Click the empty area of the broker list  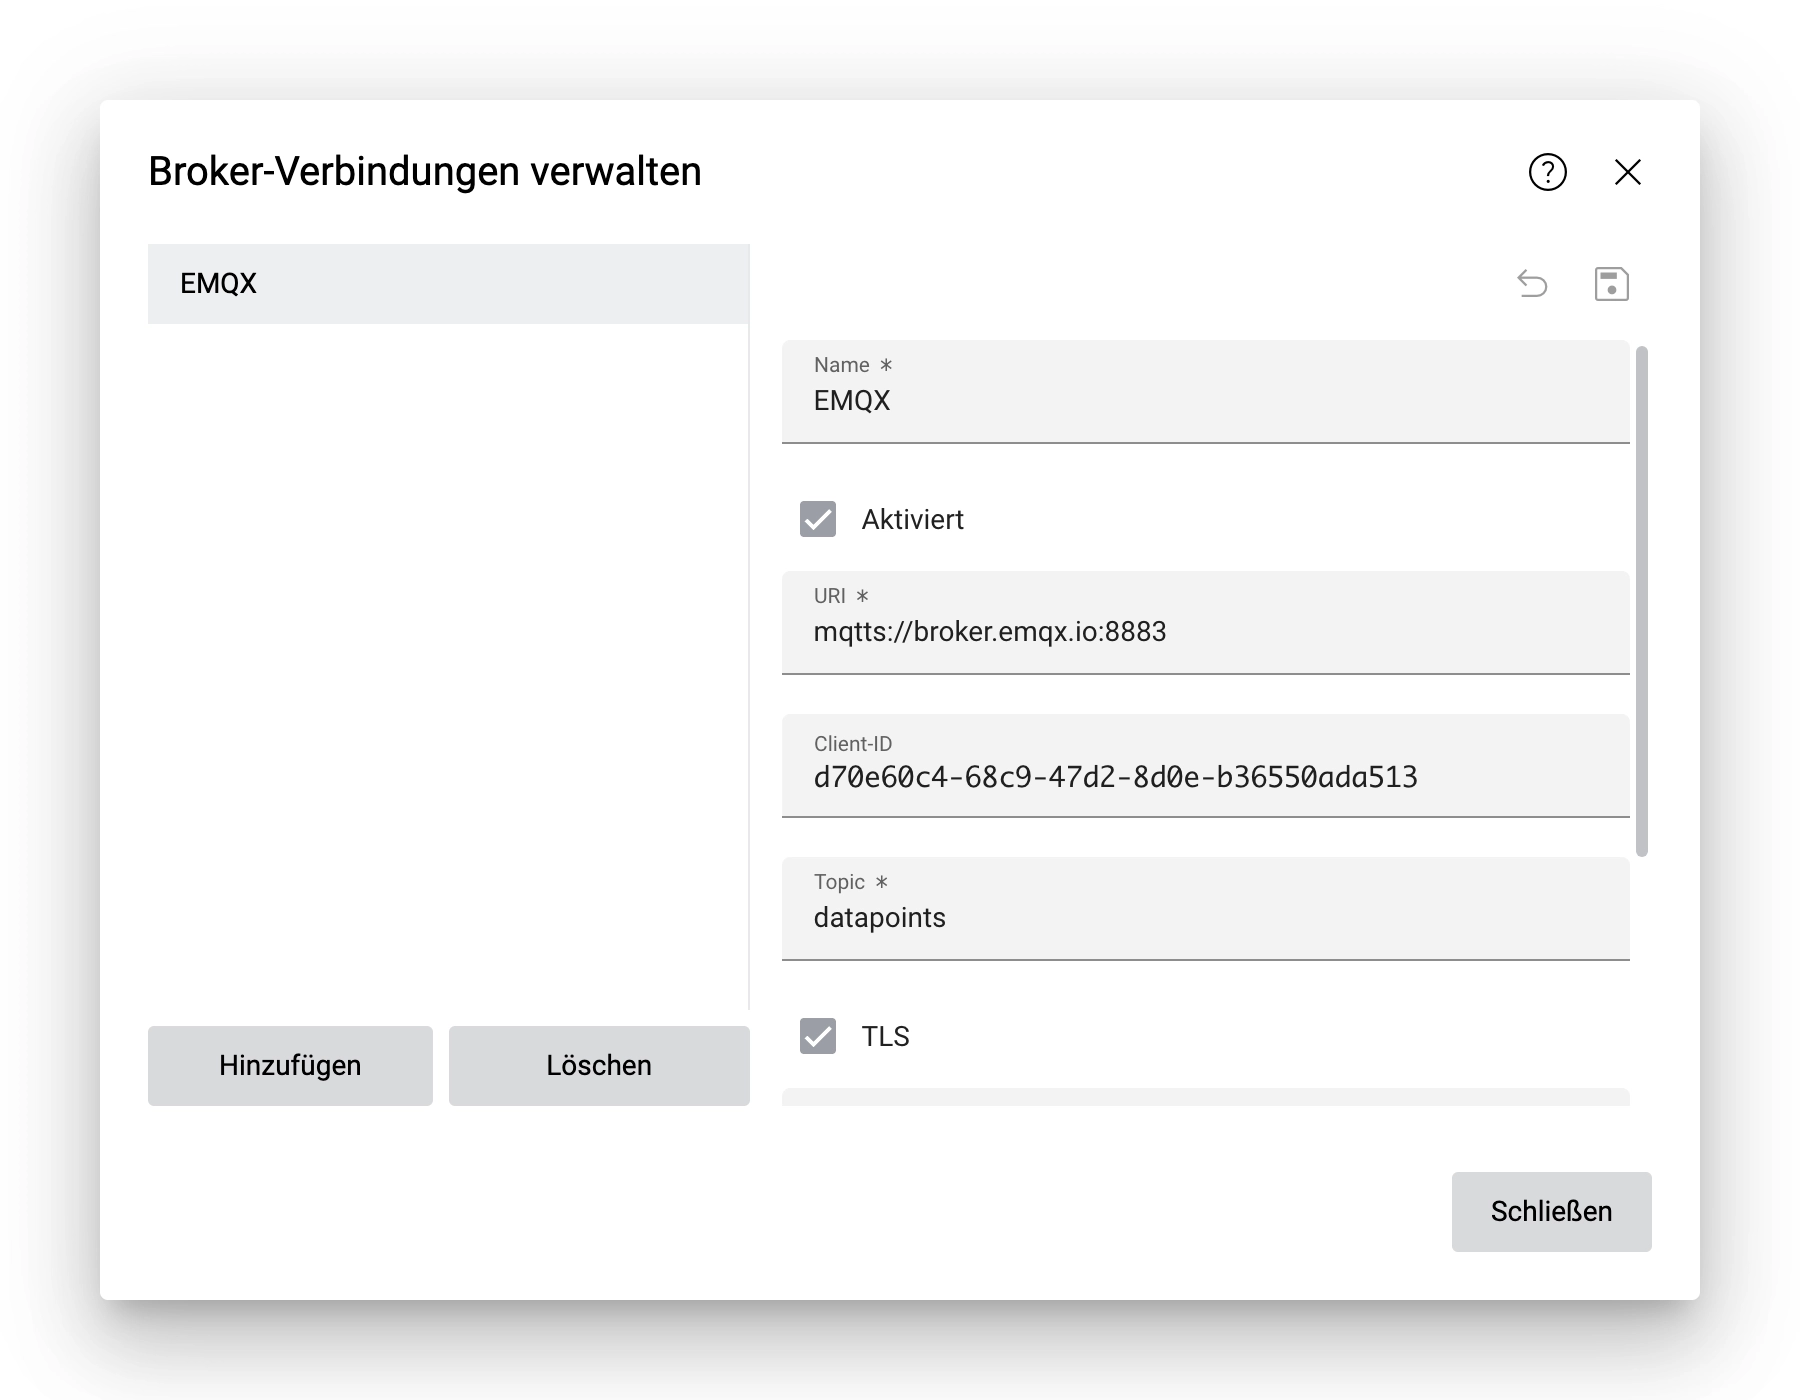[x=448, y=660]
